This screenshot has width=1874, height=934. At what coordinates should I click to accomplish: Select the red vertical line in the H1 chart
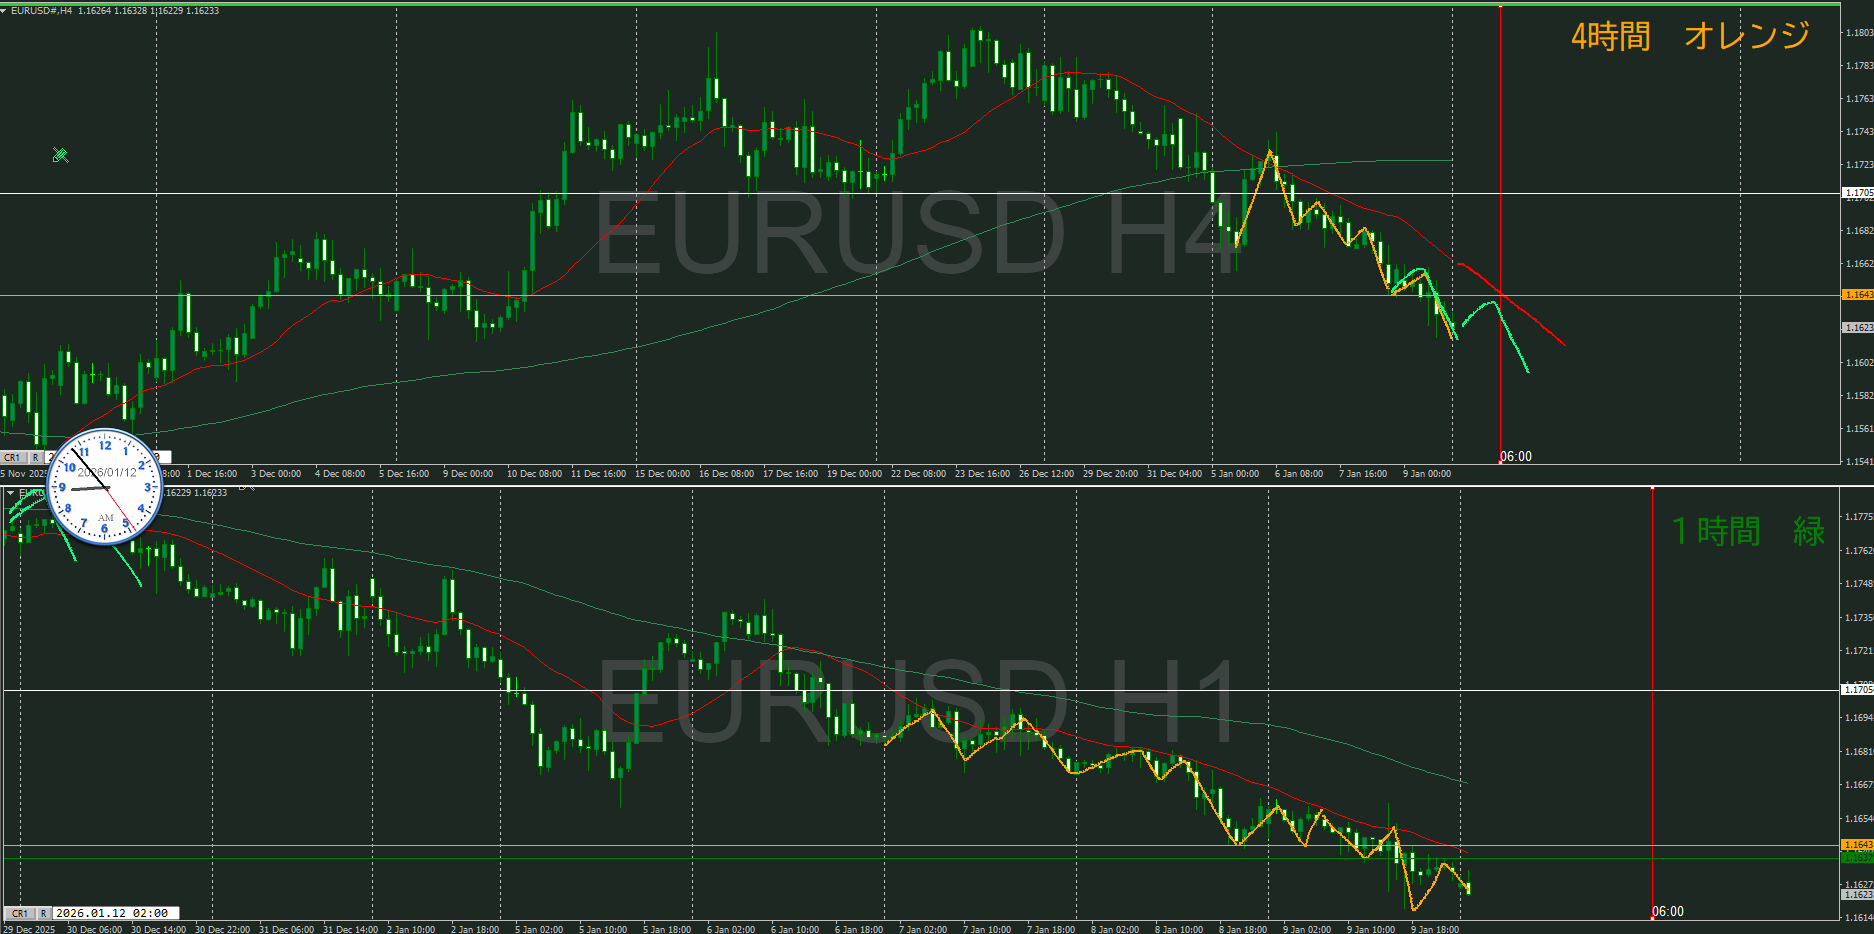coord(1652,700)
